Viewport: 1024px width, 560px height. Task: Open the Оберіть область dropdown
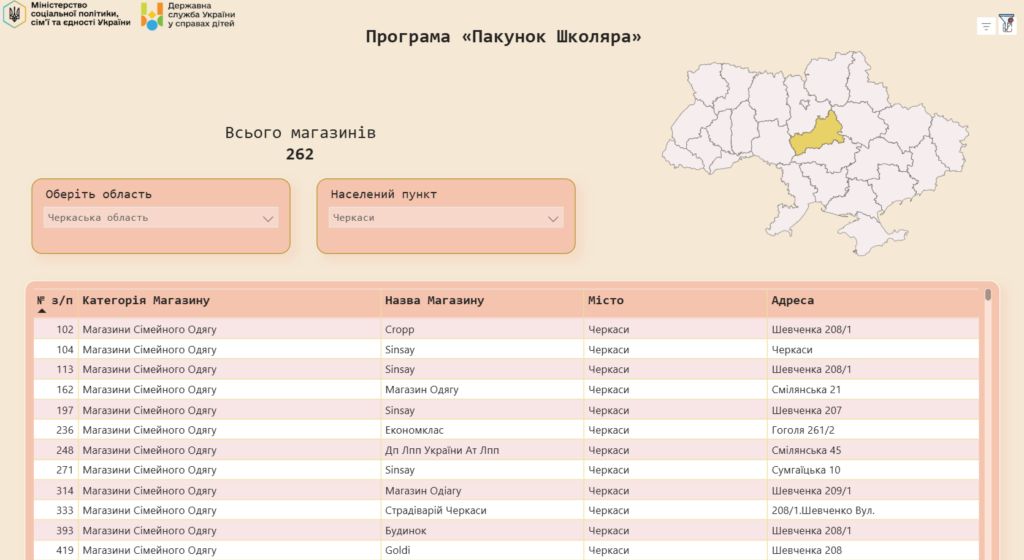click(161, 218)
